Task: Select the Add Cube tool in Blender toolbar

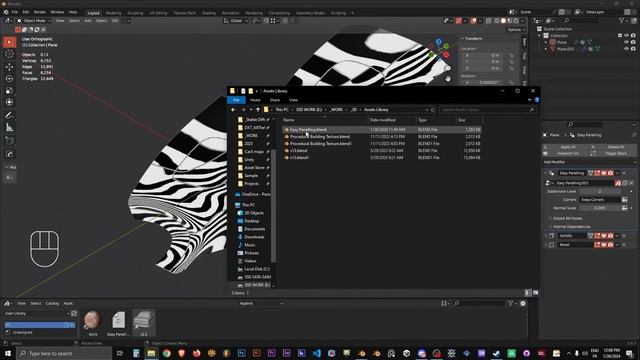Action: [9, 141]
